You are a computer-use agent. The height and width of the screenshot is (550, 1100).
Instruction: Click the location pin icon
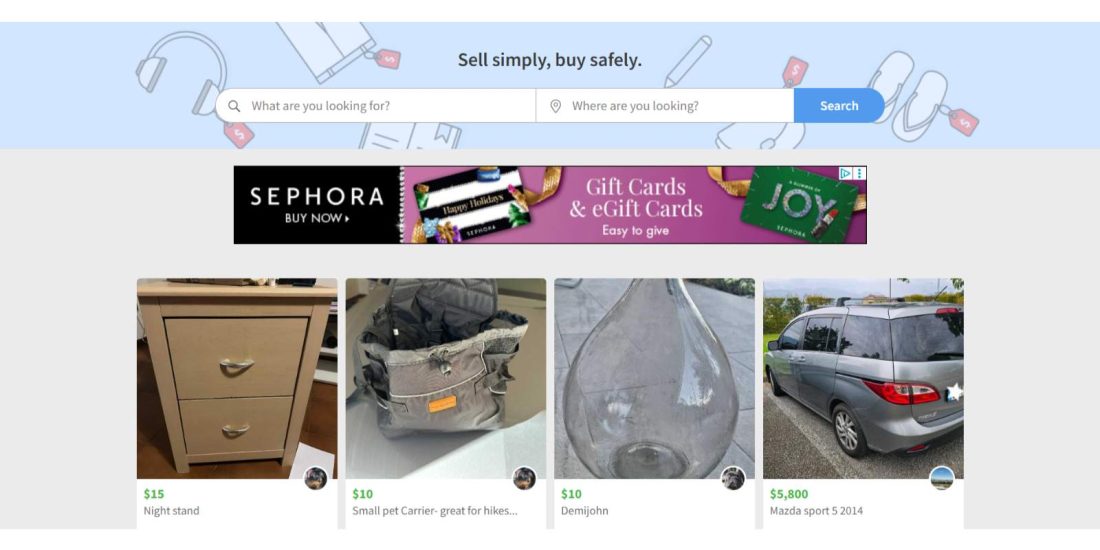tap(555, 106)
